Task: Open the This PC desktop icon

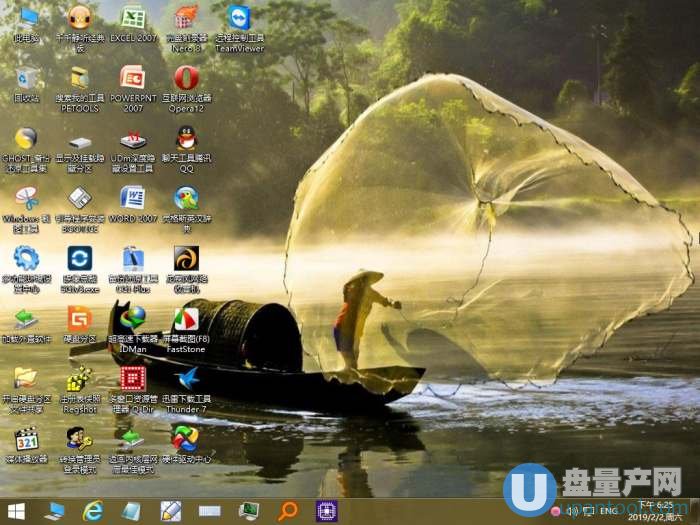Action: (x=27, y=26)
